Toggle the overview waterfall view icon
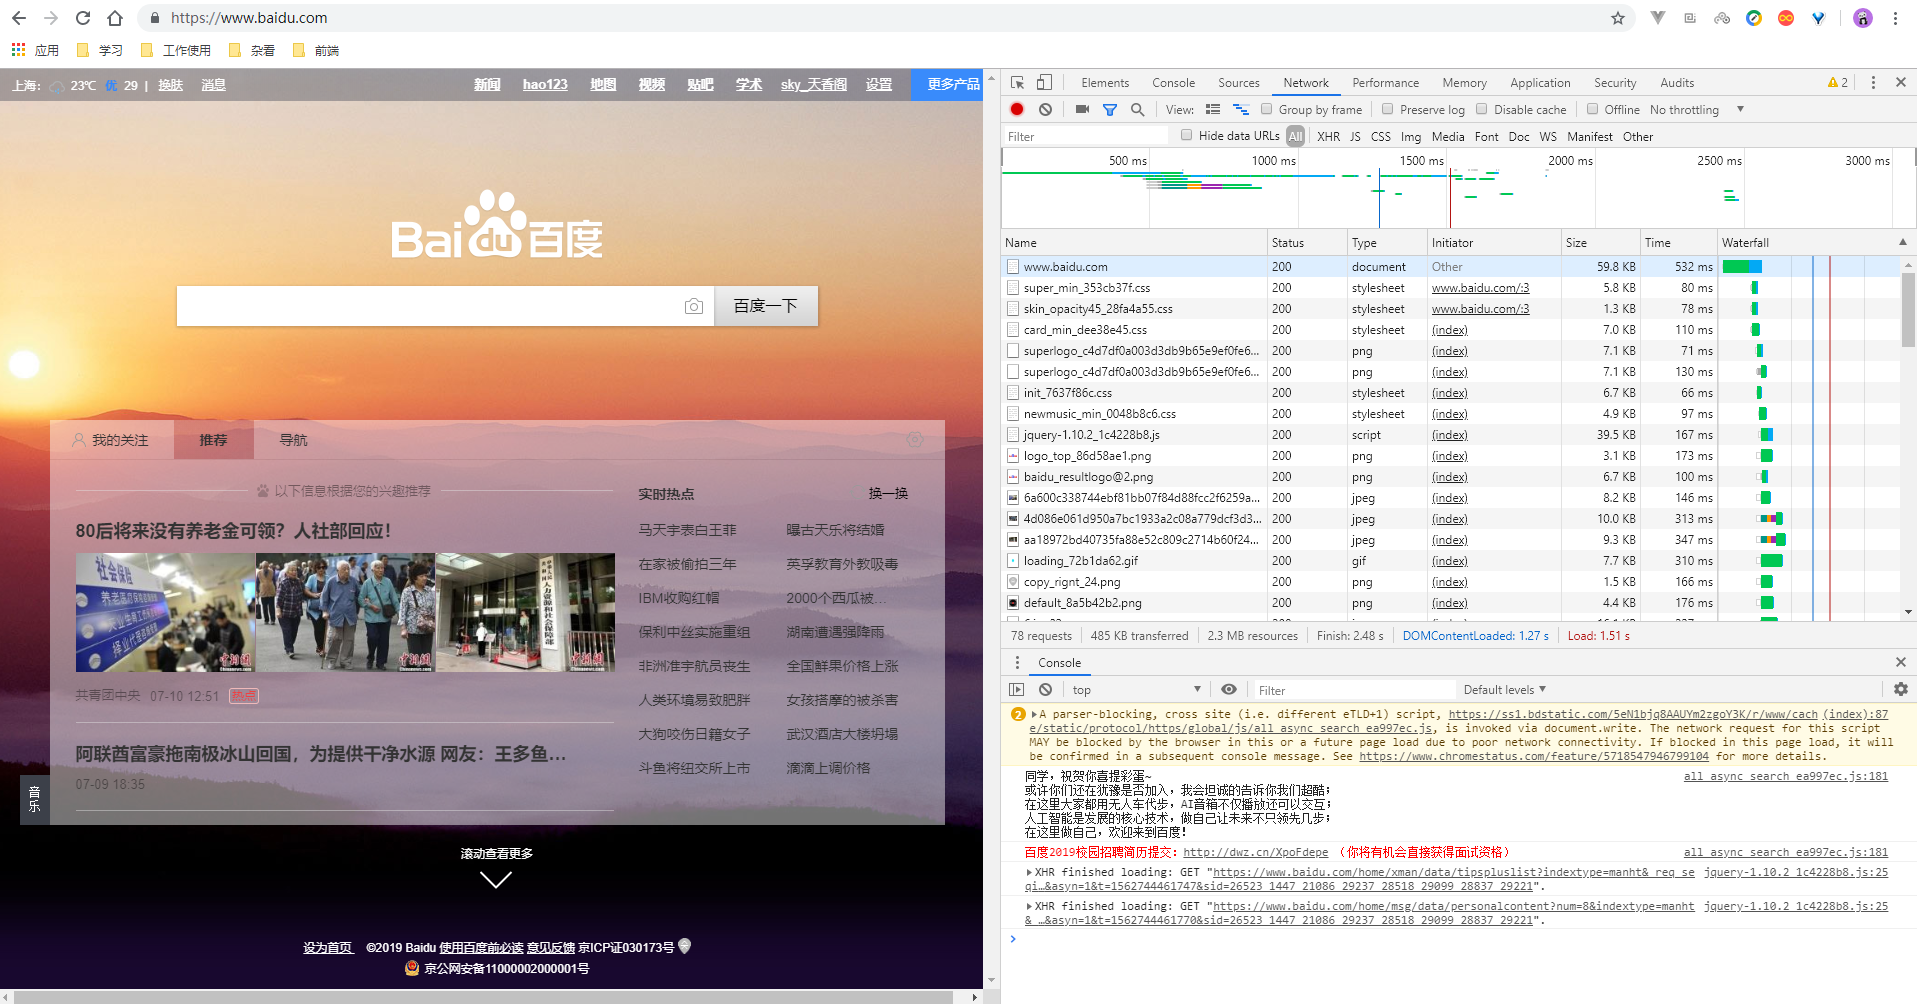1917x1004 pixels. point(1241,109)
